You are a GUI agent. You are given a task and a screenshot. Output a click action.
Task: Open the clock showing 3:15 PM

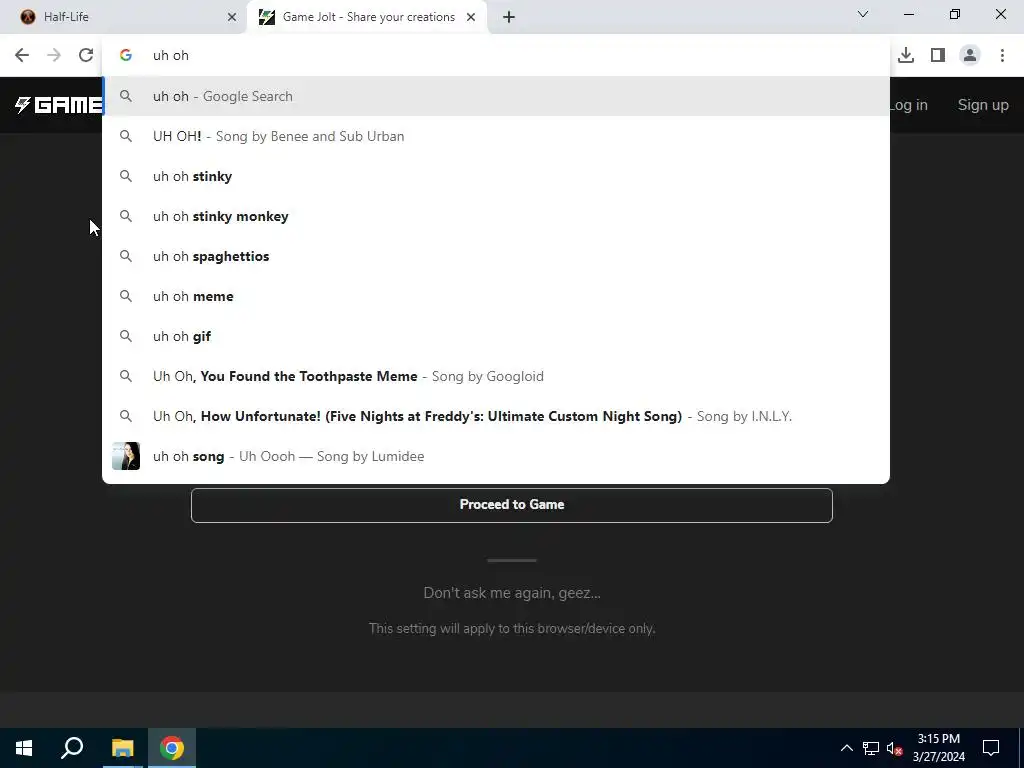click(x=938, y=748)
